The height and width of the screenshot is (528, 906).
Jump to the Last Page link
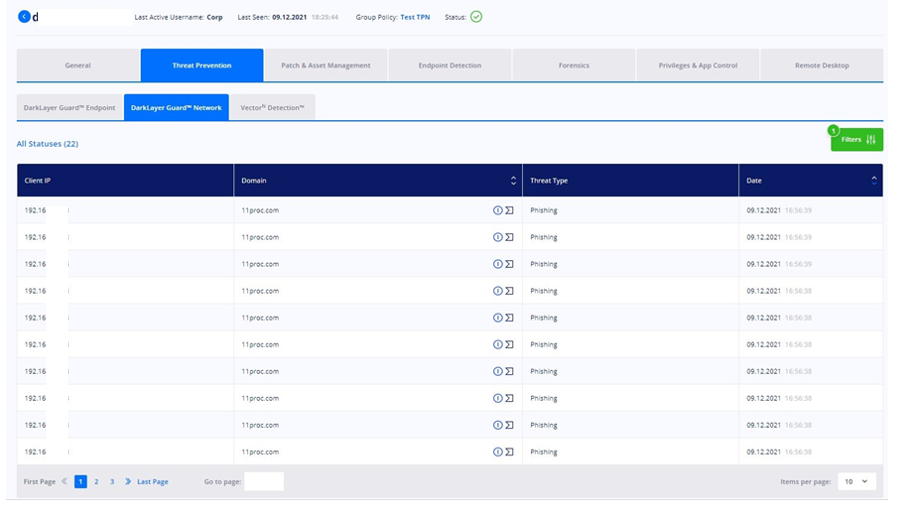(x=153, y=482)
